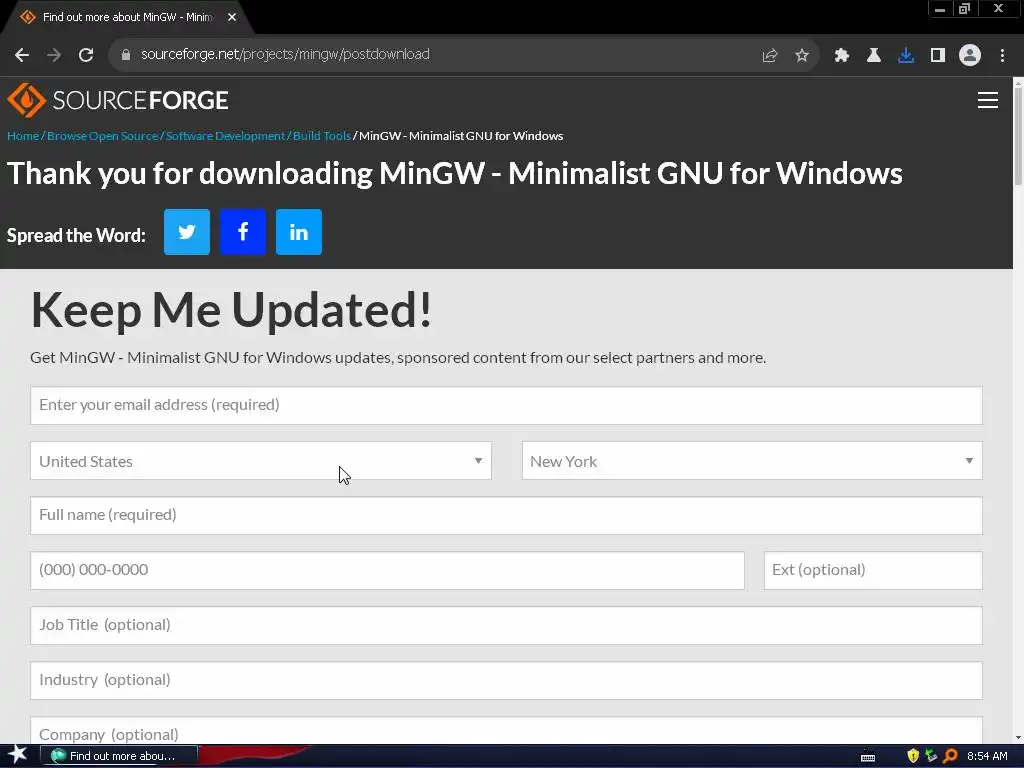This screenshot has height=768, width=1024.
Task: Click the padlock site info icon
Action: click(126, 55)
